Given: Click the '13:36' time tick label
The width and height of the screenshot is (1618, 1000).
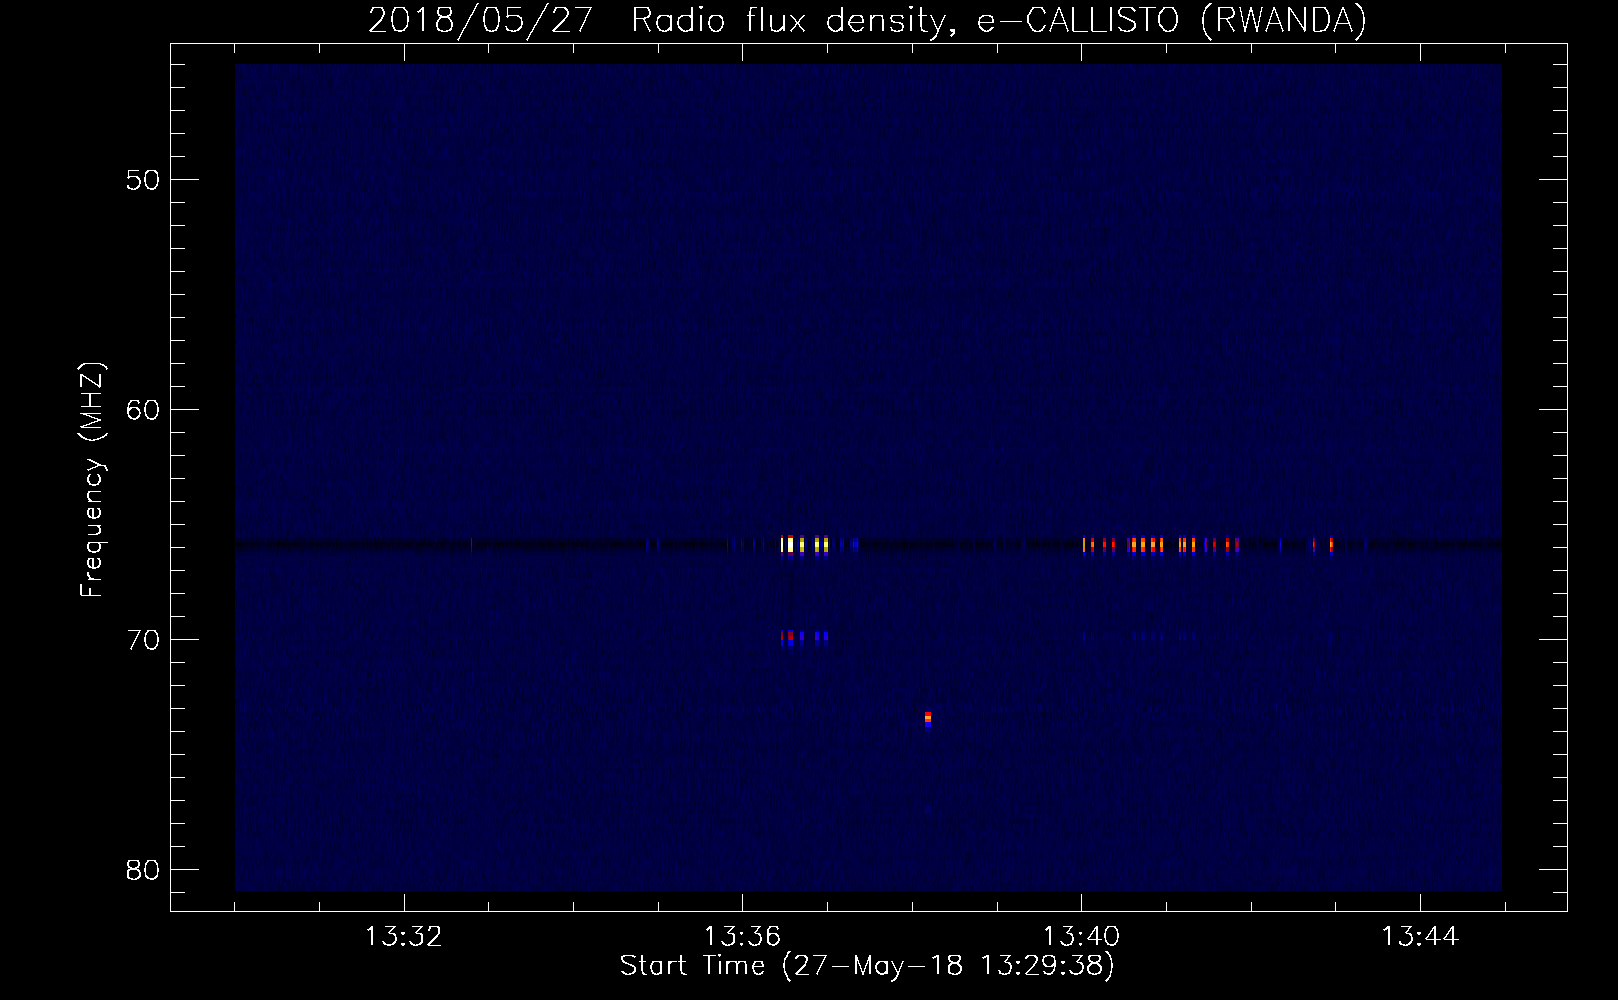Looking at the screenshot, I should pyautogui.click(x=742, y=937).
